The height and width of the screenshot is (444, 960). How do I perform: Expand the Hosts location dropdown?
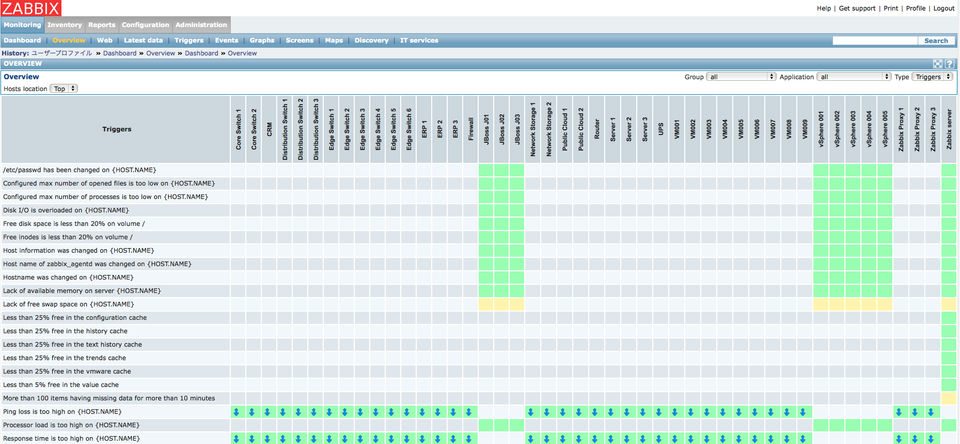click(64, 89)
